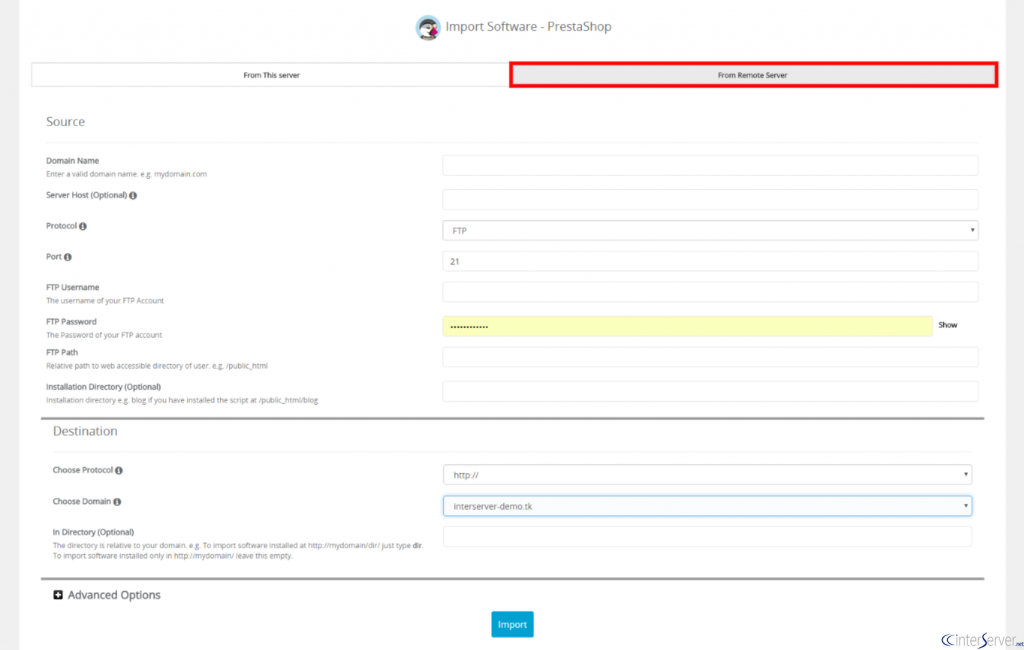Click the In Directory (Optional) label
Image resolution: width=1024 pixels, height=650 pixels.
(x=93, y=532)
